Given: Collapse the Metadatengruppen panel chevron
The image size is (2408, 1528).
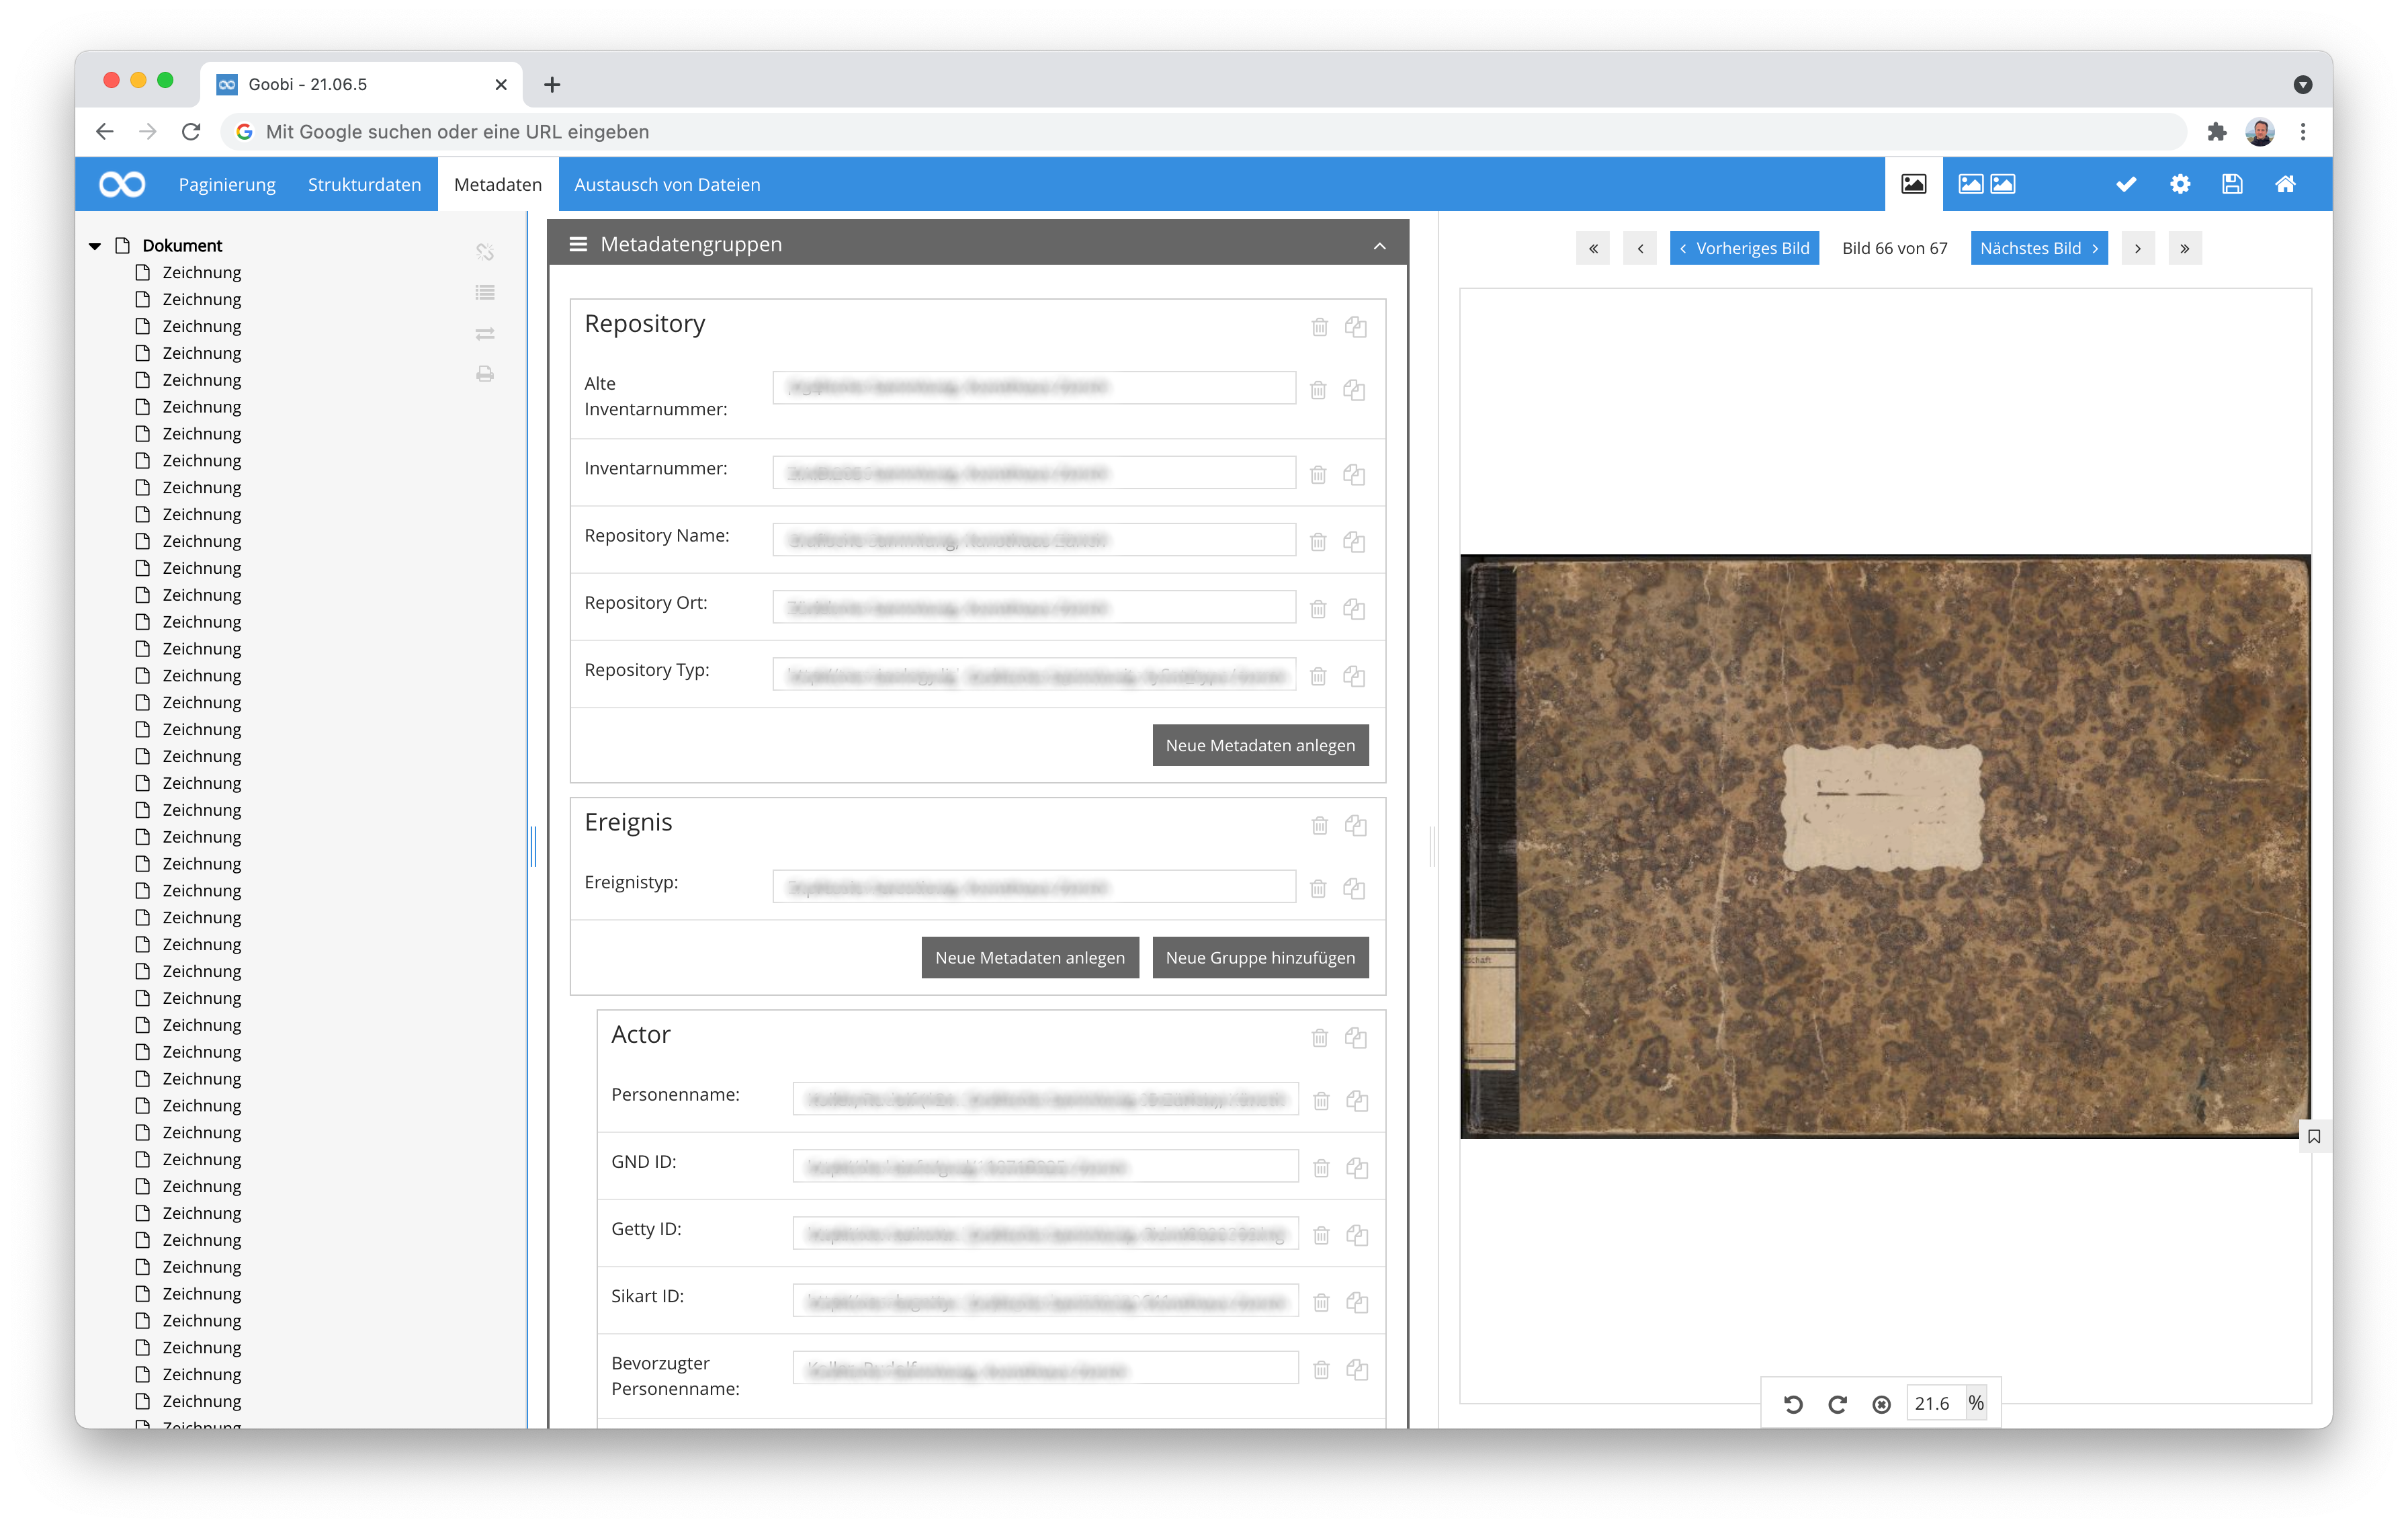Looking at the screenshot, I should [x=1379, y=245].
